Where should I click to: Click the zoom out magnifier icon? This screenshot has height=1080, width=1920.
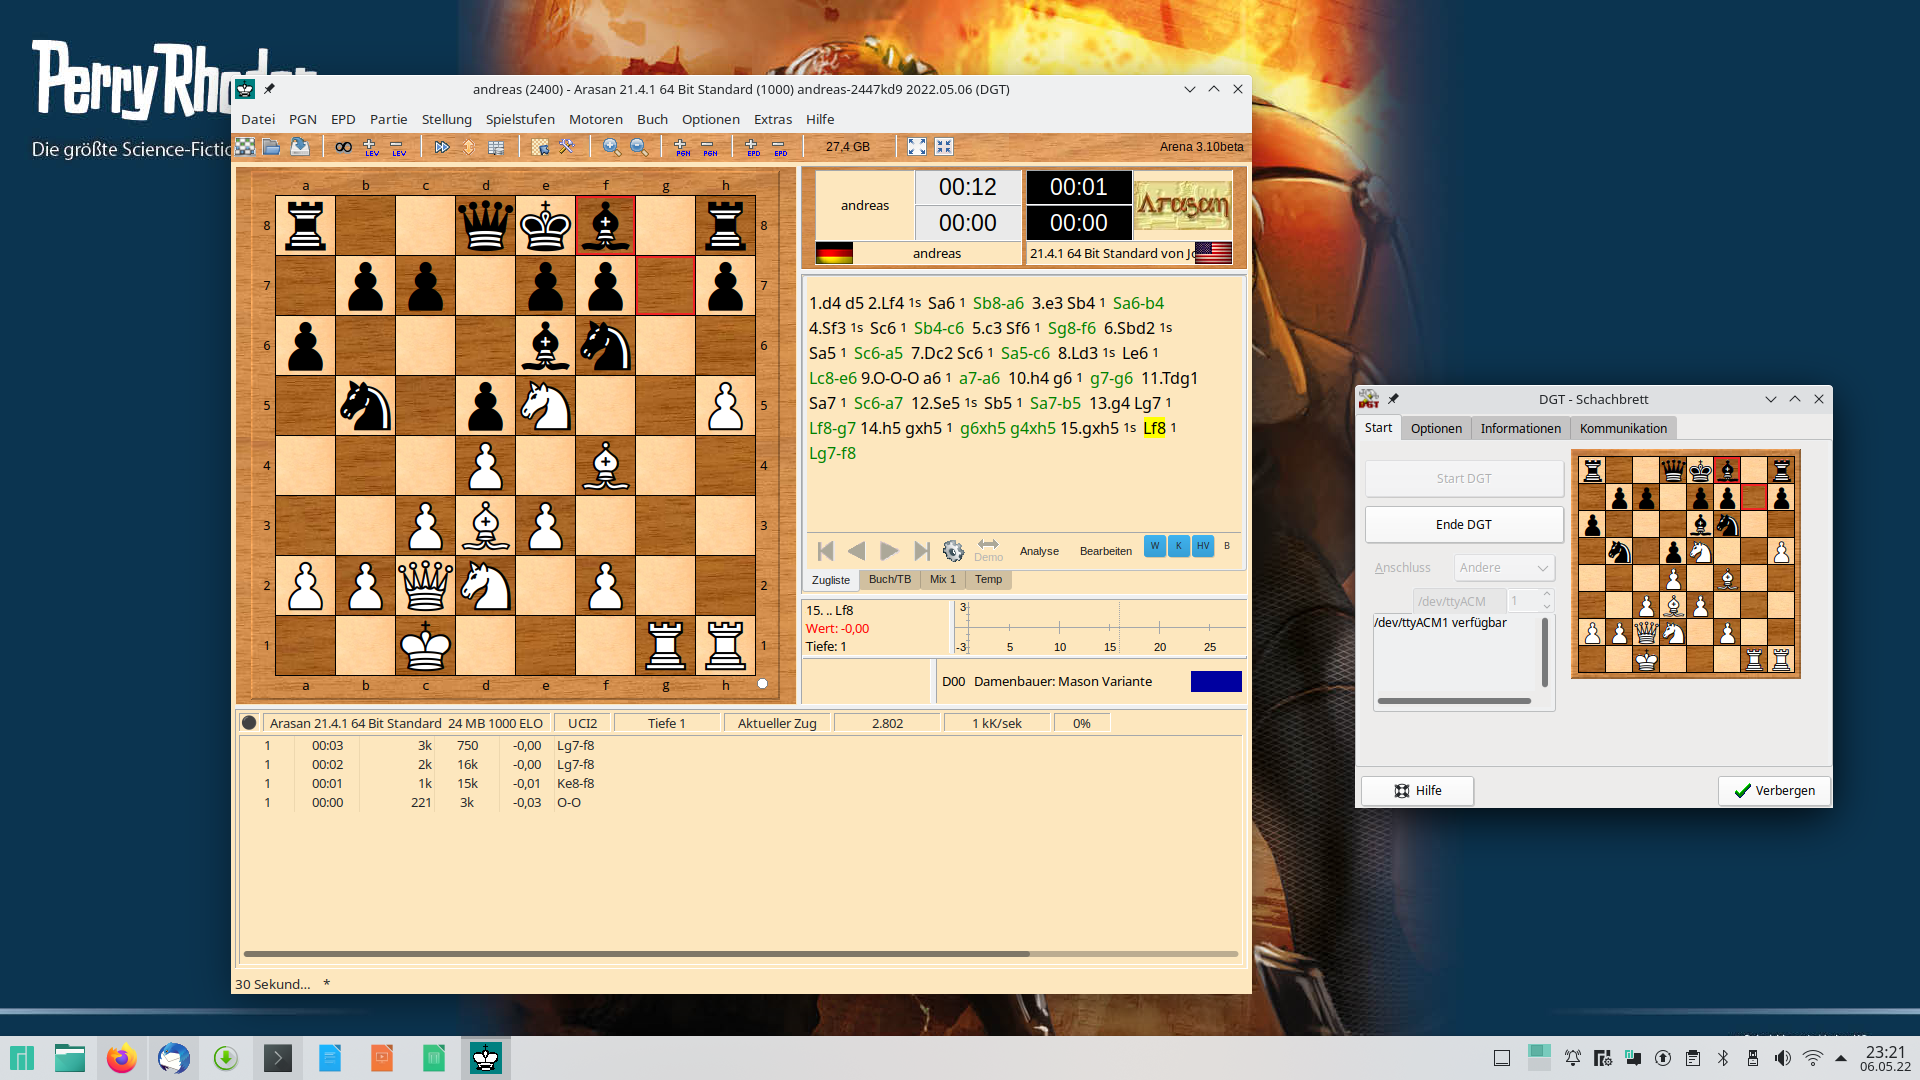(x=639, y=147)
